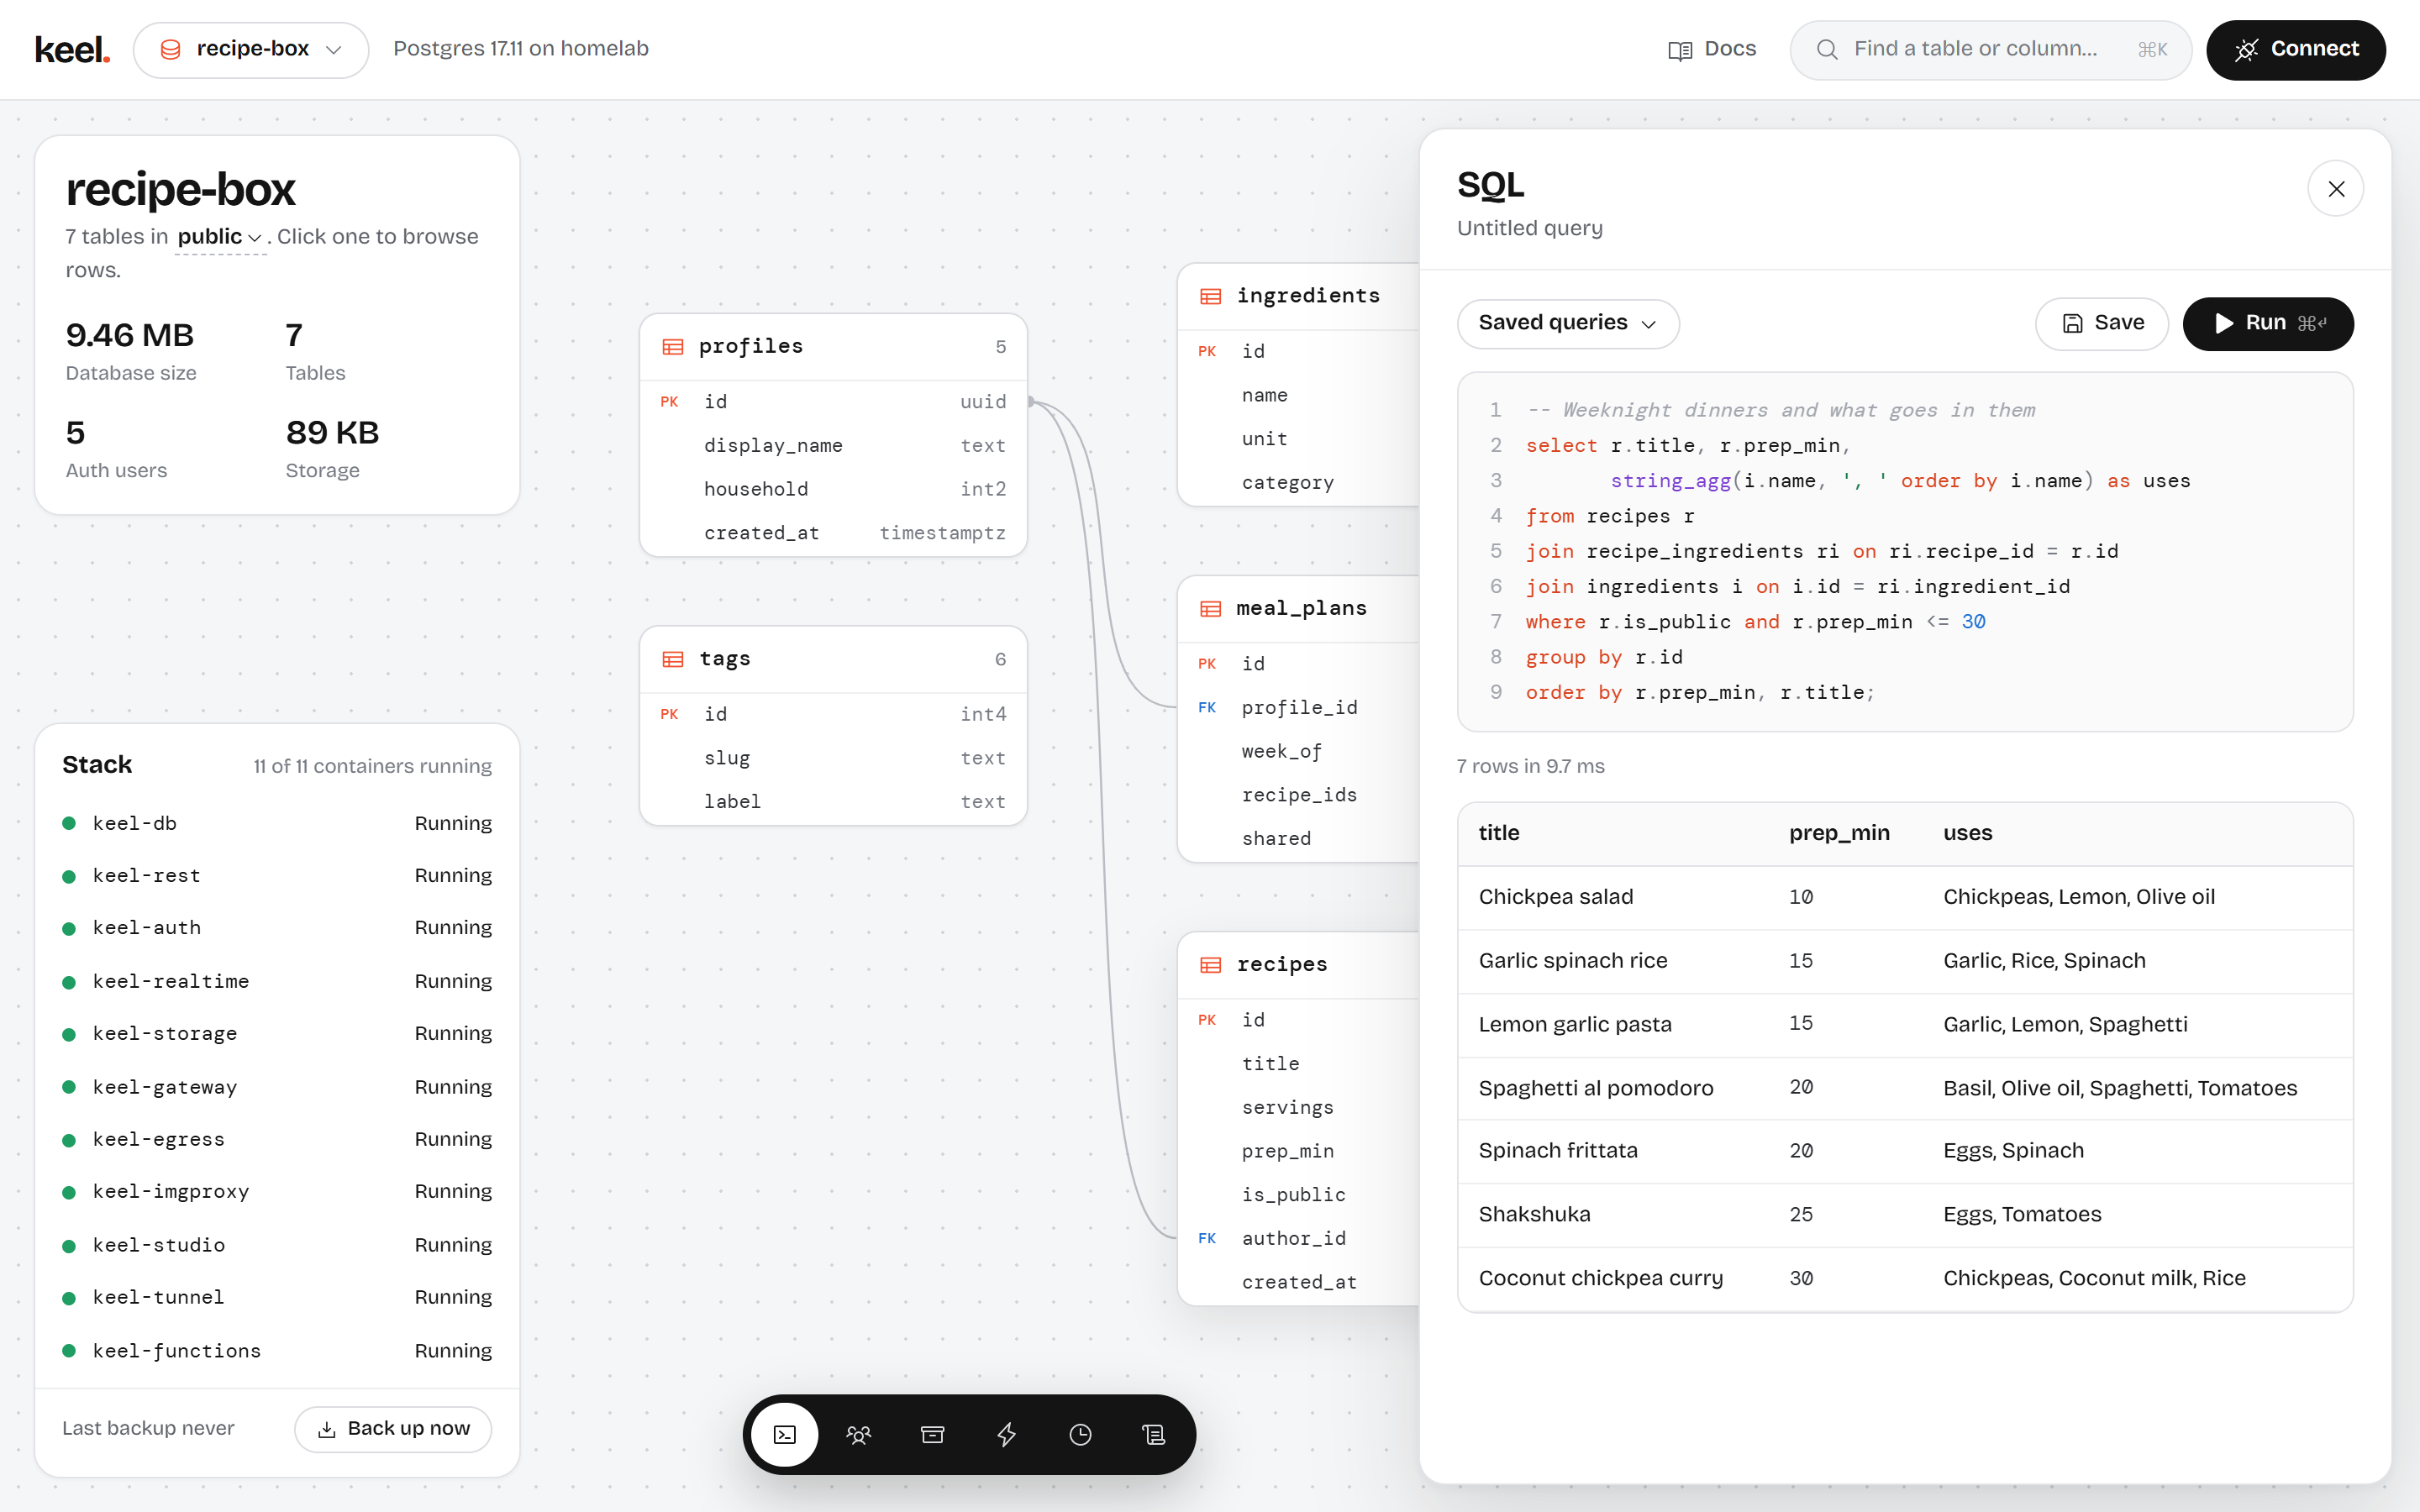Click the Untitled query name

point(1529,228)
